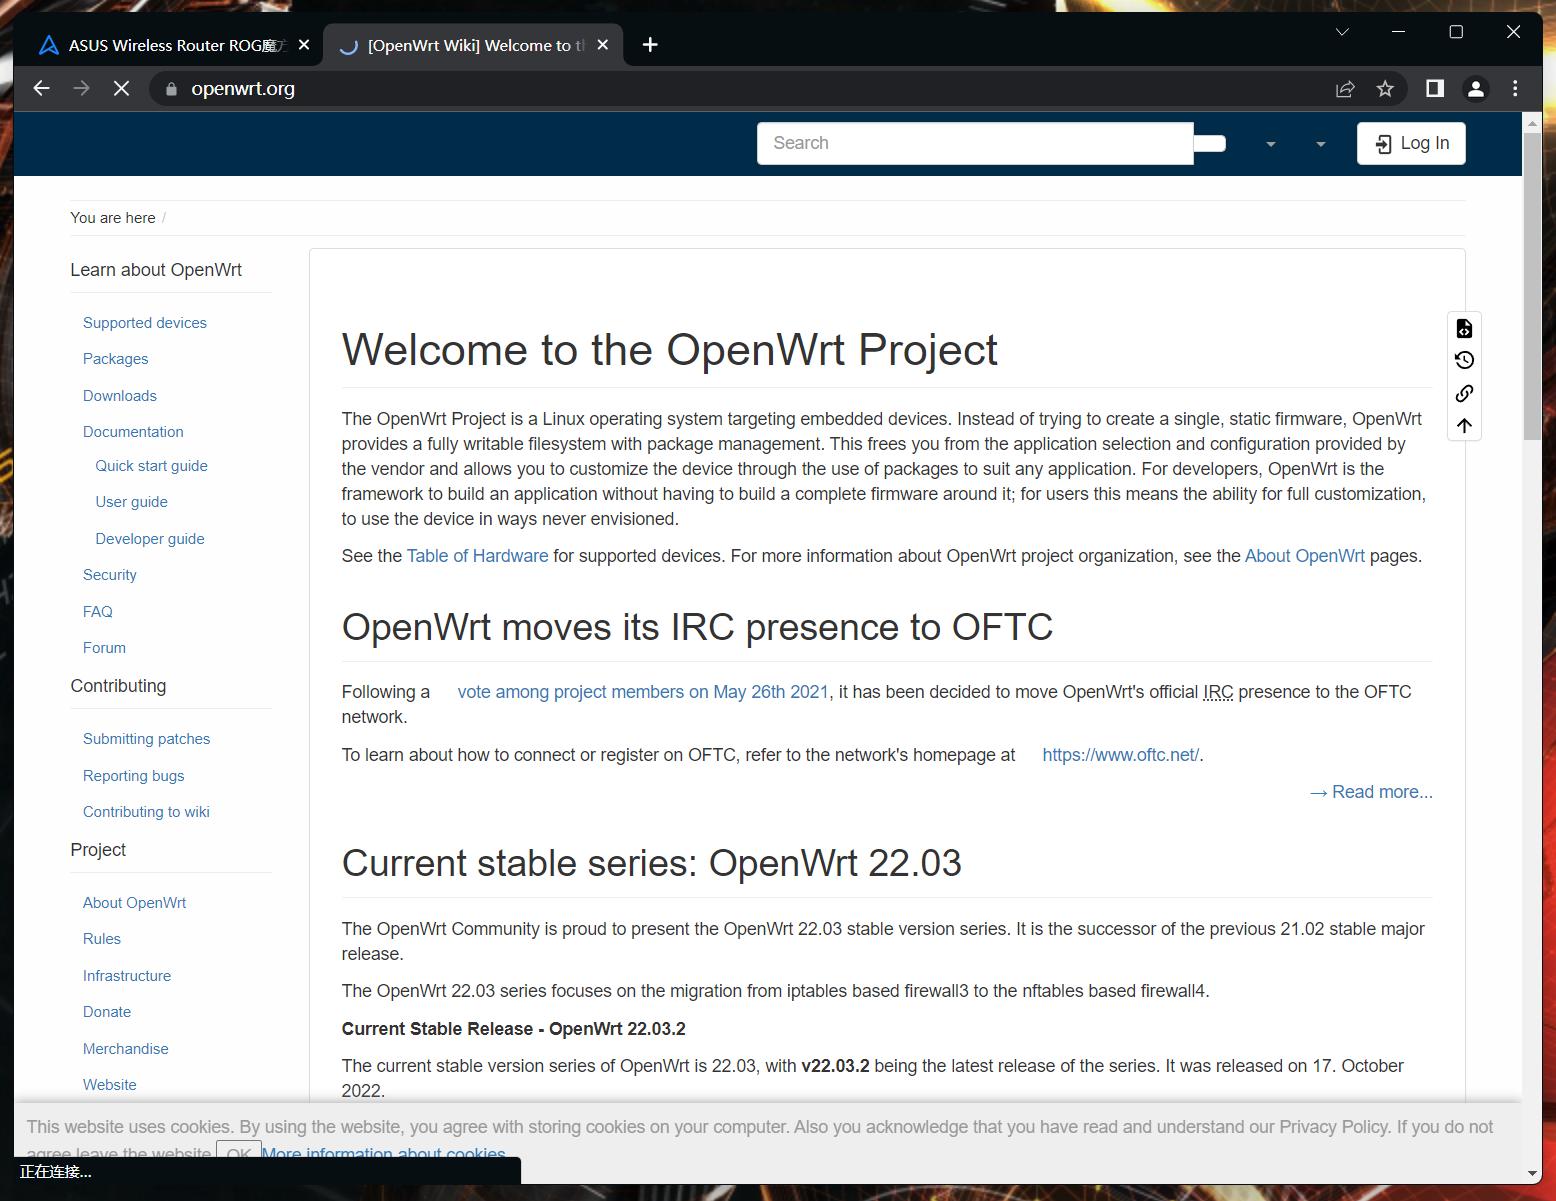The width and height of the screenshot is (1556, 1201).
Task: Click the 'OpenWrt moves its IRC presence to OFTC' heading
Action: (697, 627)
